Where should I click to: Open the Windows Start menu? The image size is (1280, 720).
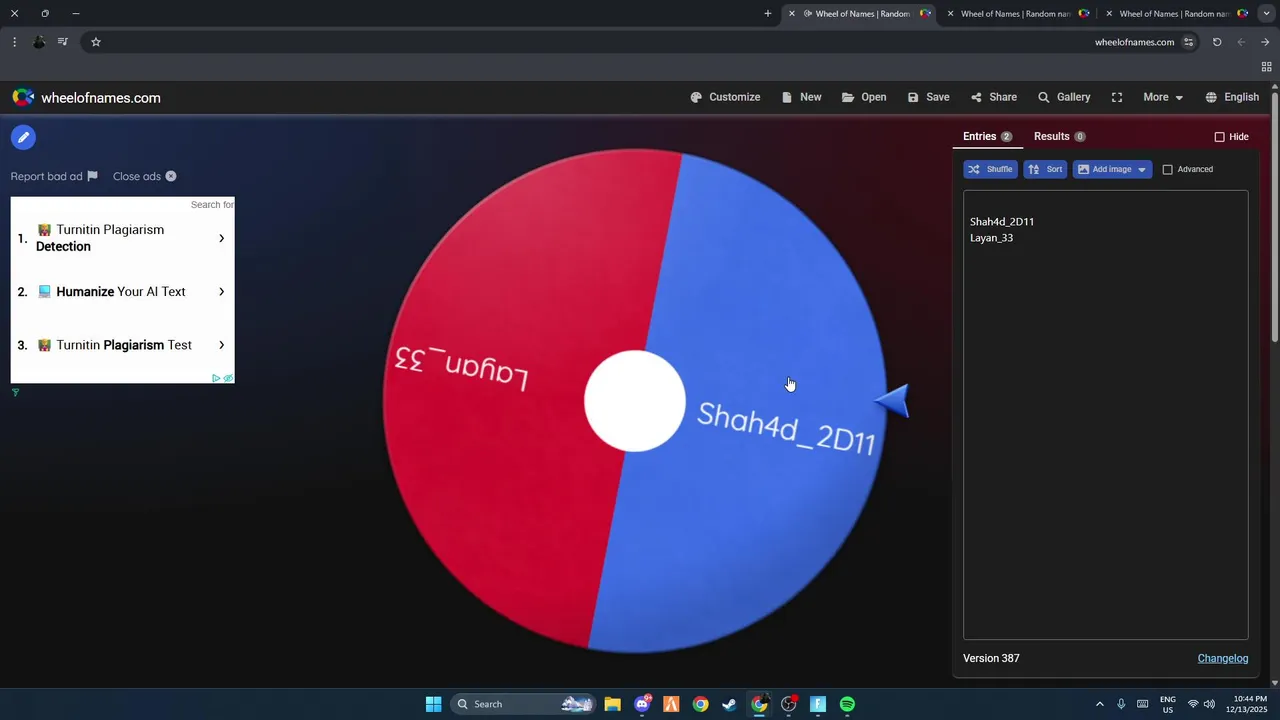point(433,704)
